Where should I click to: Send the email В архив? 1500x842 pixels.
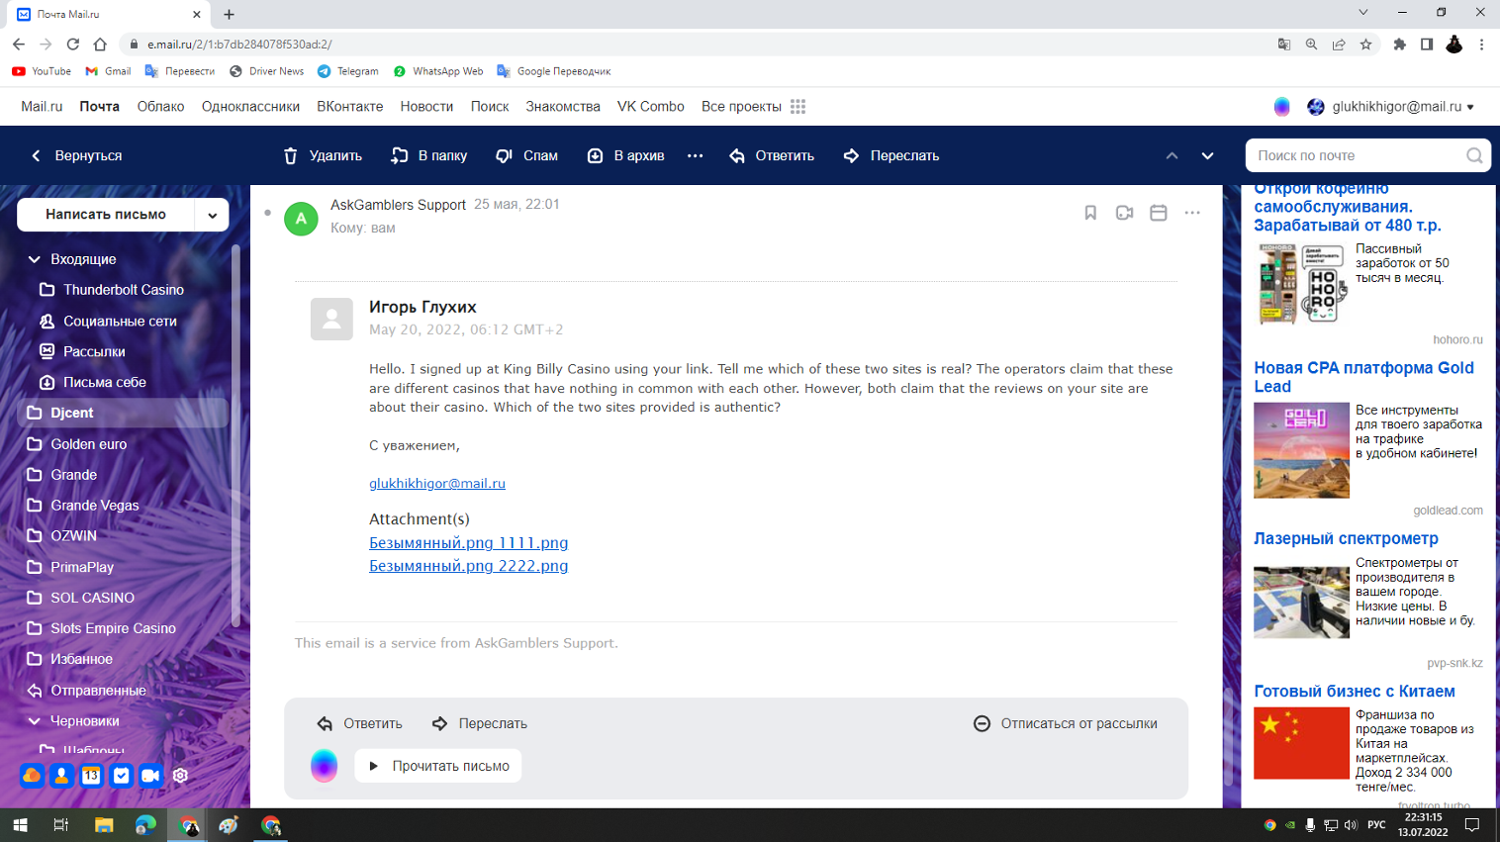click(x=625, y=156)
